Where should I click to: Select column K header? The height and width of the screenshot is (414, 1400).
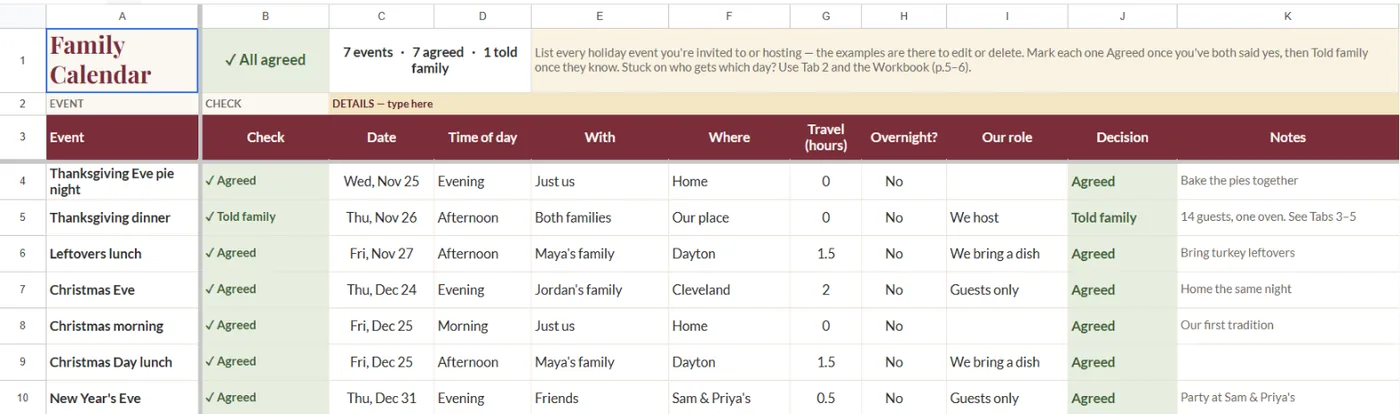[1288, 16]
